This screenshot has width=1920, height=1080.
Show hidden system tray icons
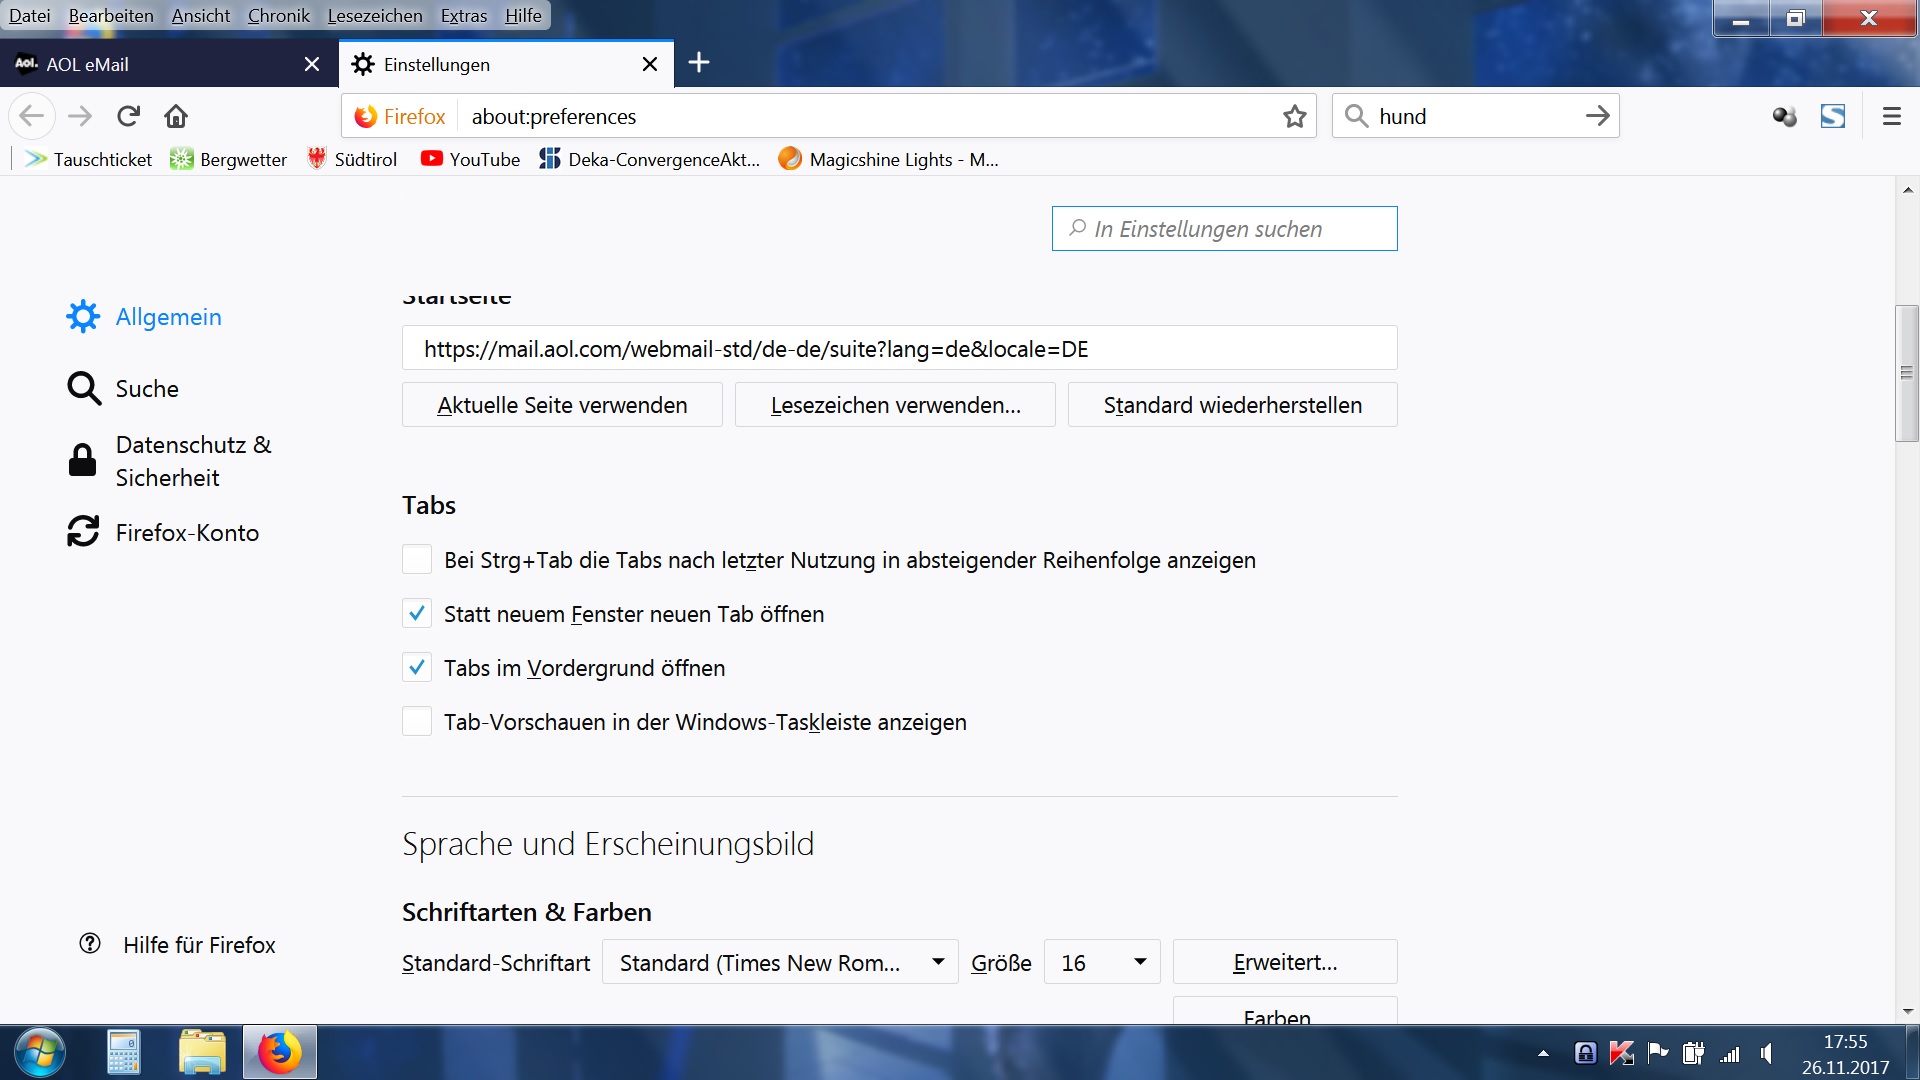(x=1543, y=1053)
